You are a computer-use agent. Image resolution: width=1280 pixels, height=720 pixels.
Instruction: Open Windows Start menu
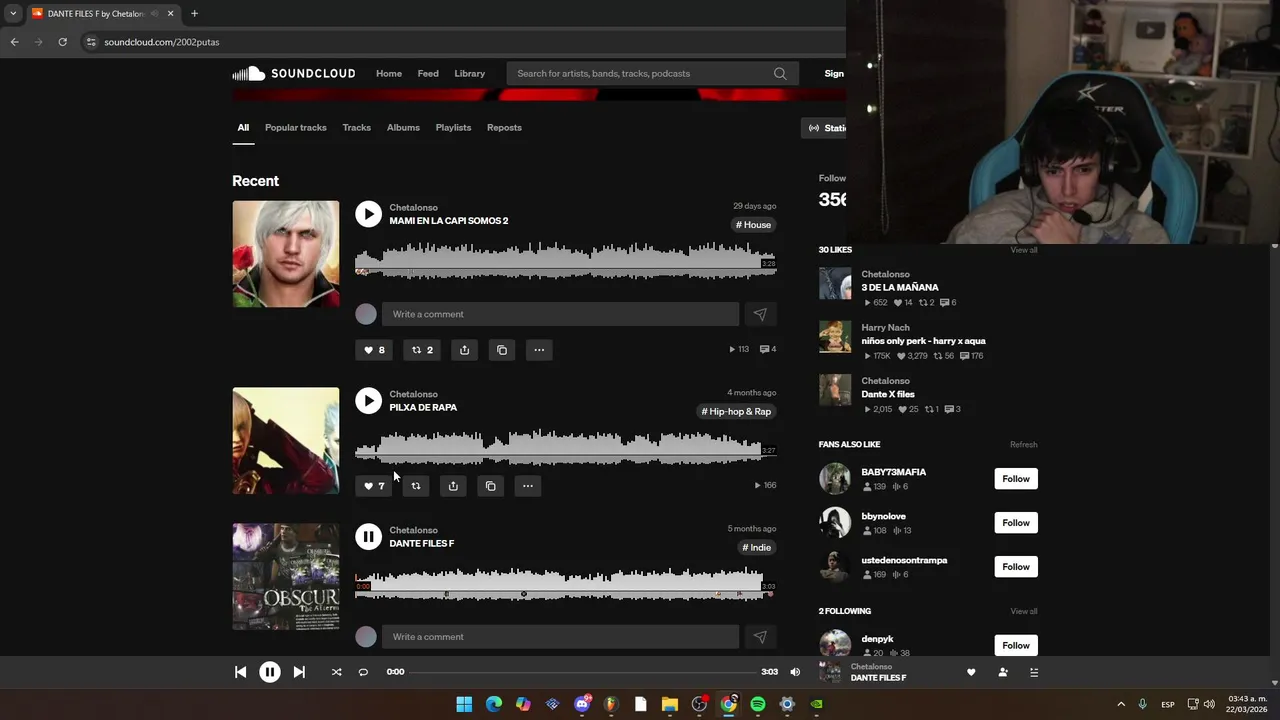(464, 704)
